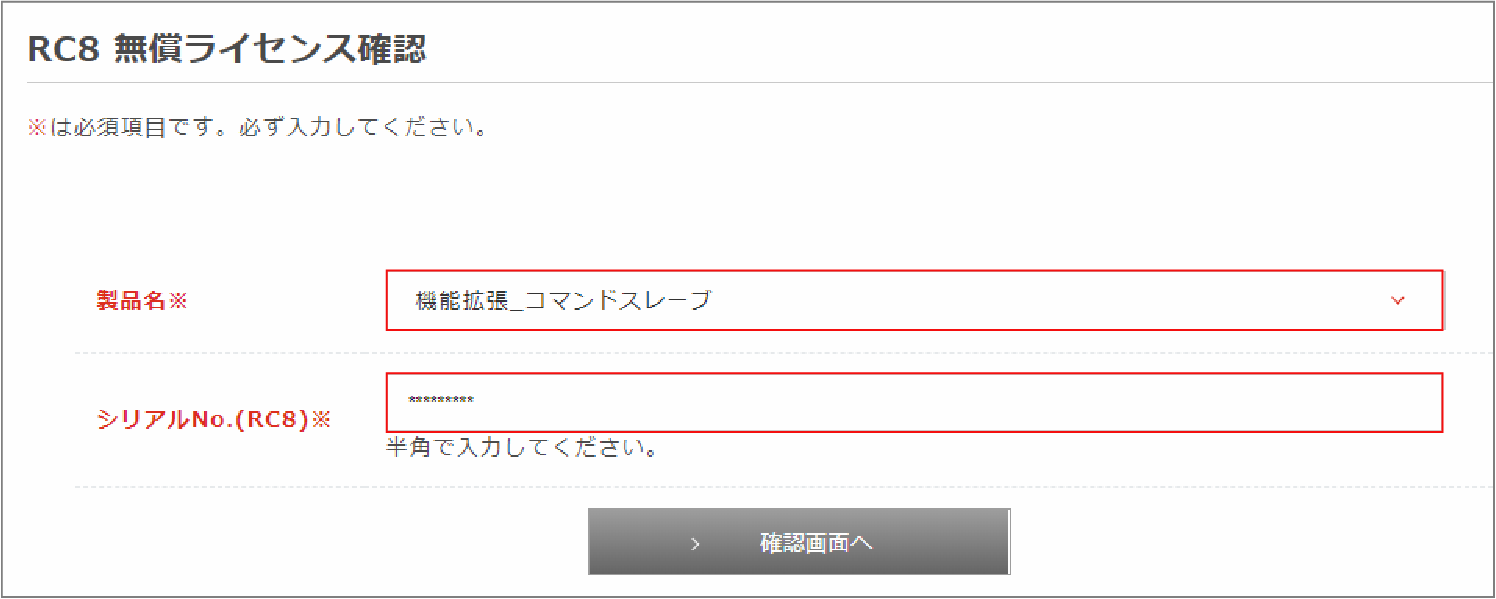Image resolution: width=1496 pixels, height=599 pixels.
Task: Click the 製品名 field label
Action: (x=130, y=301)
